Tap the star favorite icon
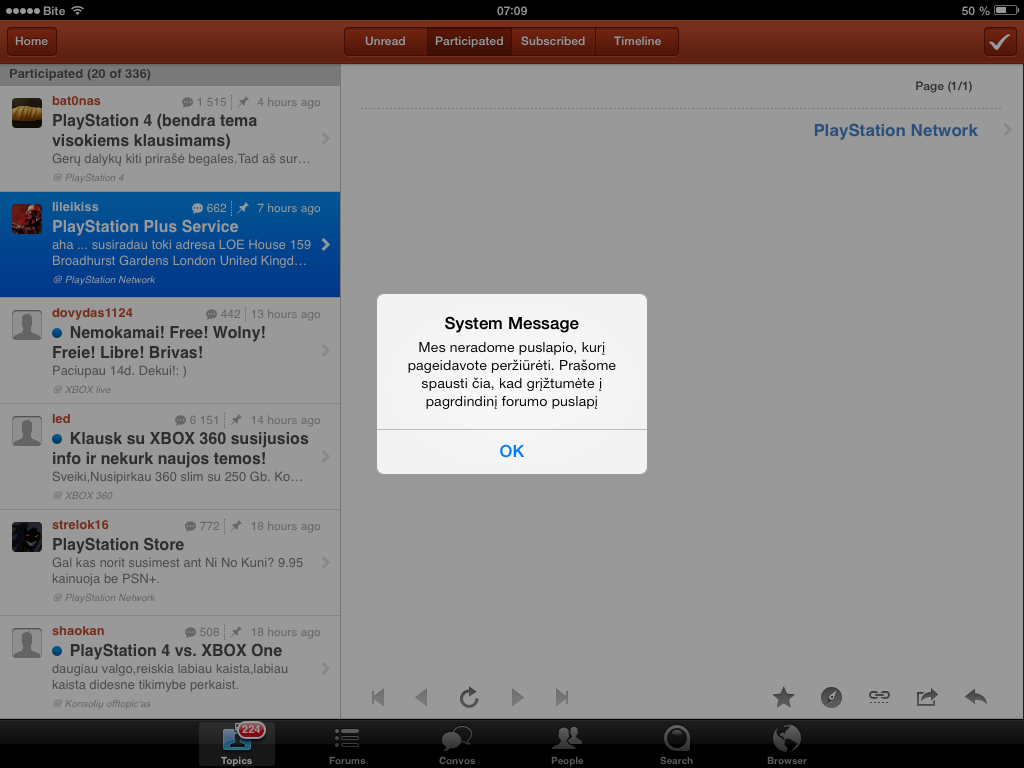This screenshot has width=1024, height=768. tap(784, 697)
